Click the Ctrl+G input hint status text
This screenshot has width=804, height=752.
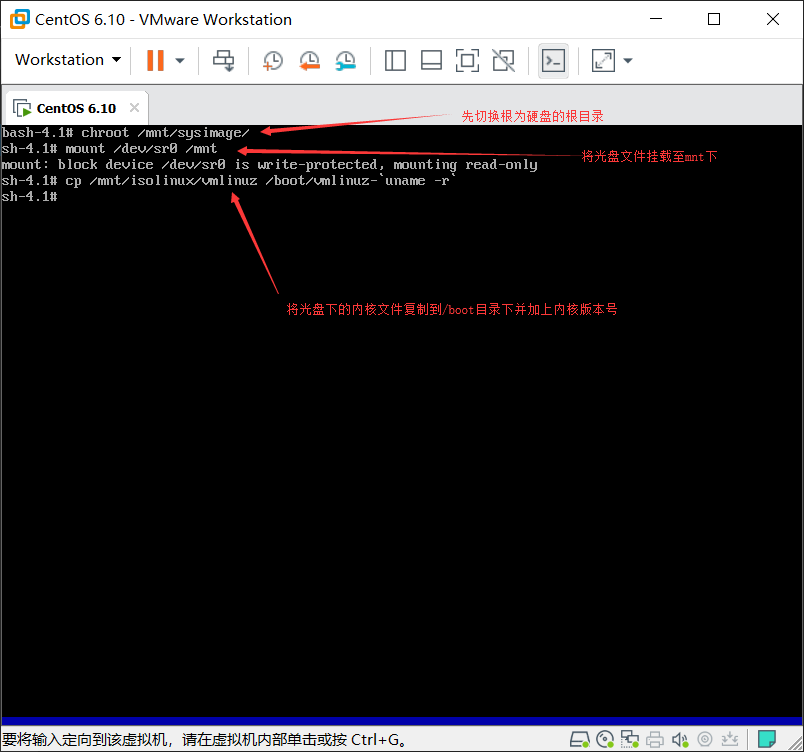click(204, 739)
